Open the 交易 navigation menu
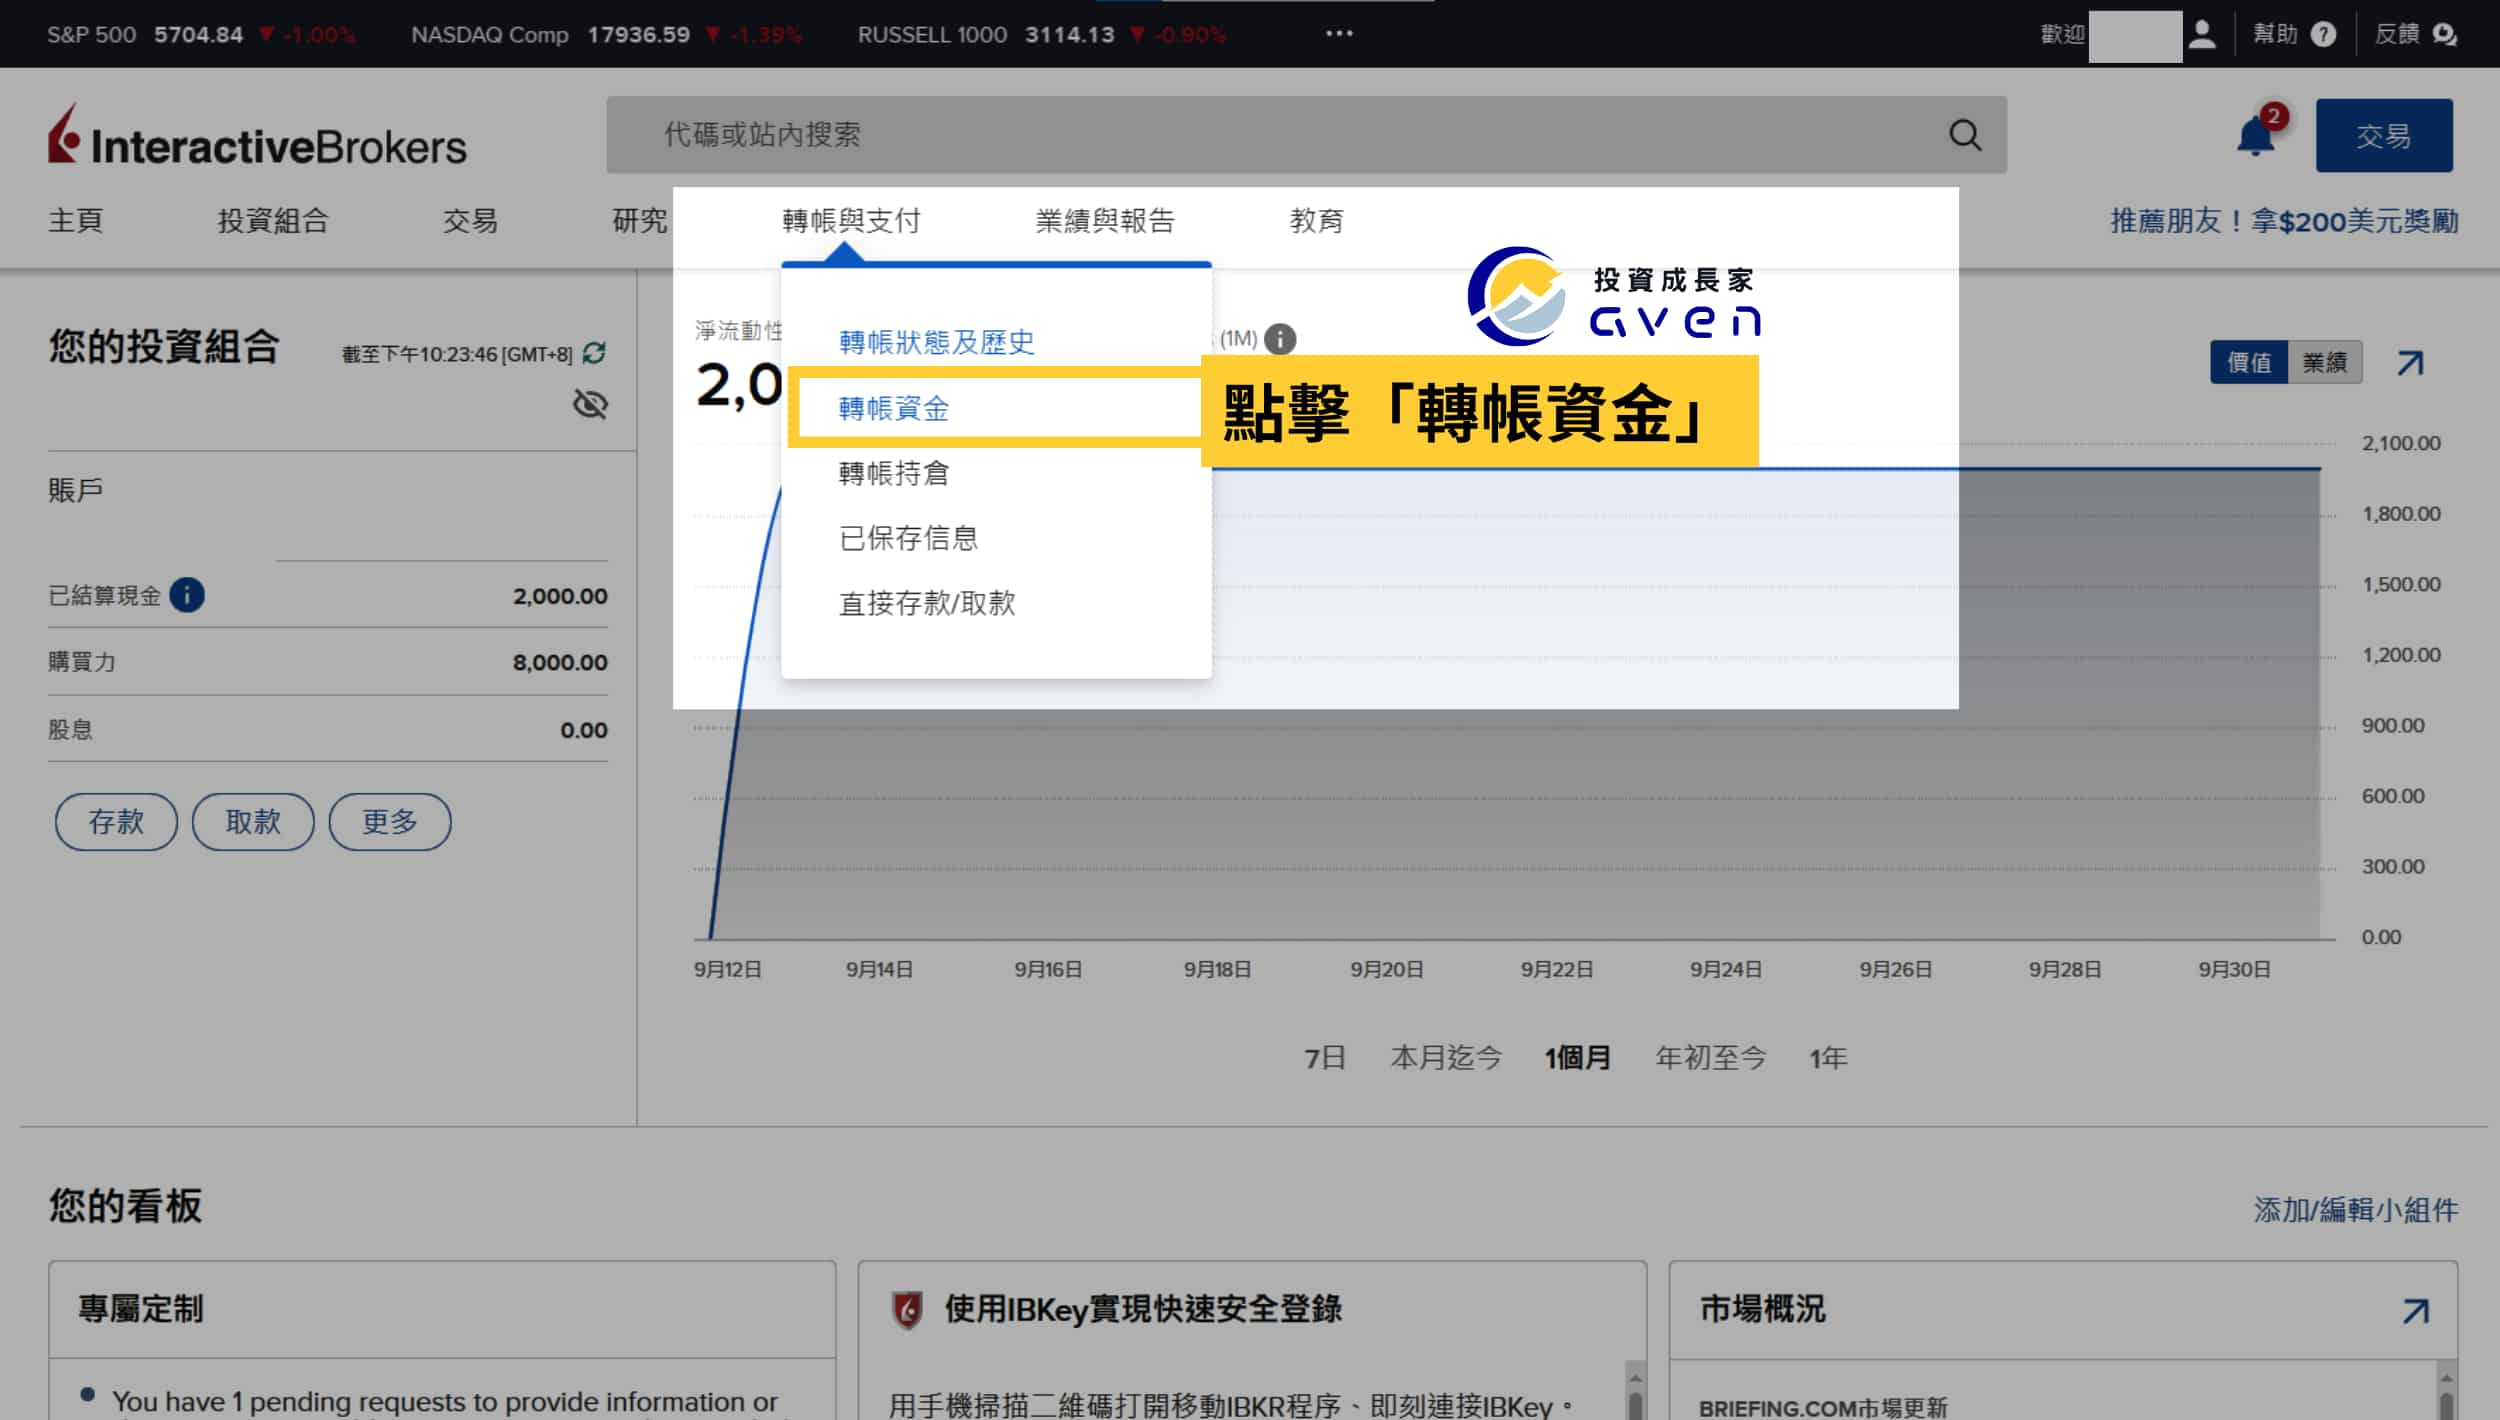The height and width of the screenshot is (1420, 2500). [x=470, y=220]
